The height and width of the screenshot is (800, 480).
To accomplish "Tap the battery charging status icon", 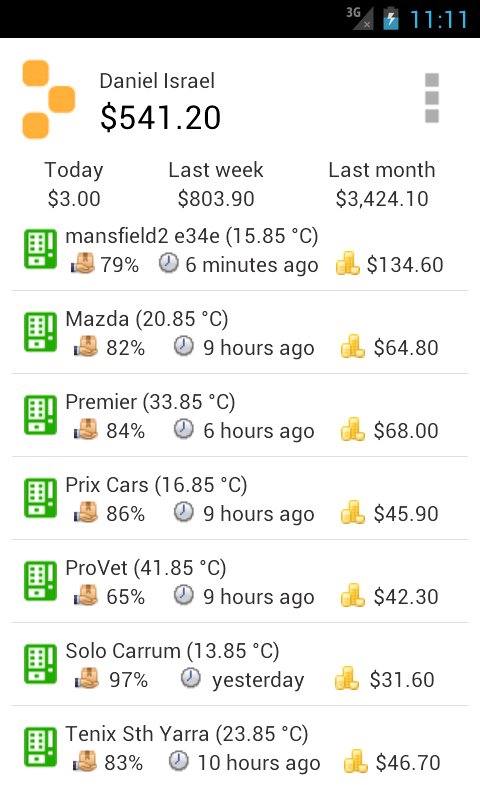I will 391,18.
